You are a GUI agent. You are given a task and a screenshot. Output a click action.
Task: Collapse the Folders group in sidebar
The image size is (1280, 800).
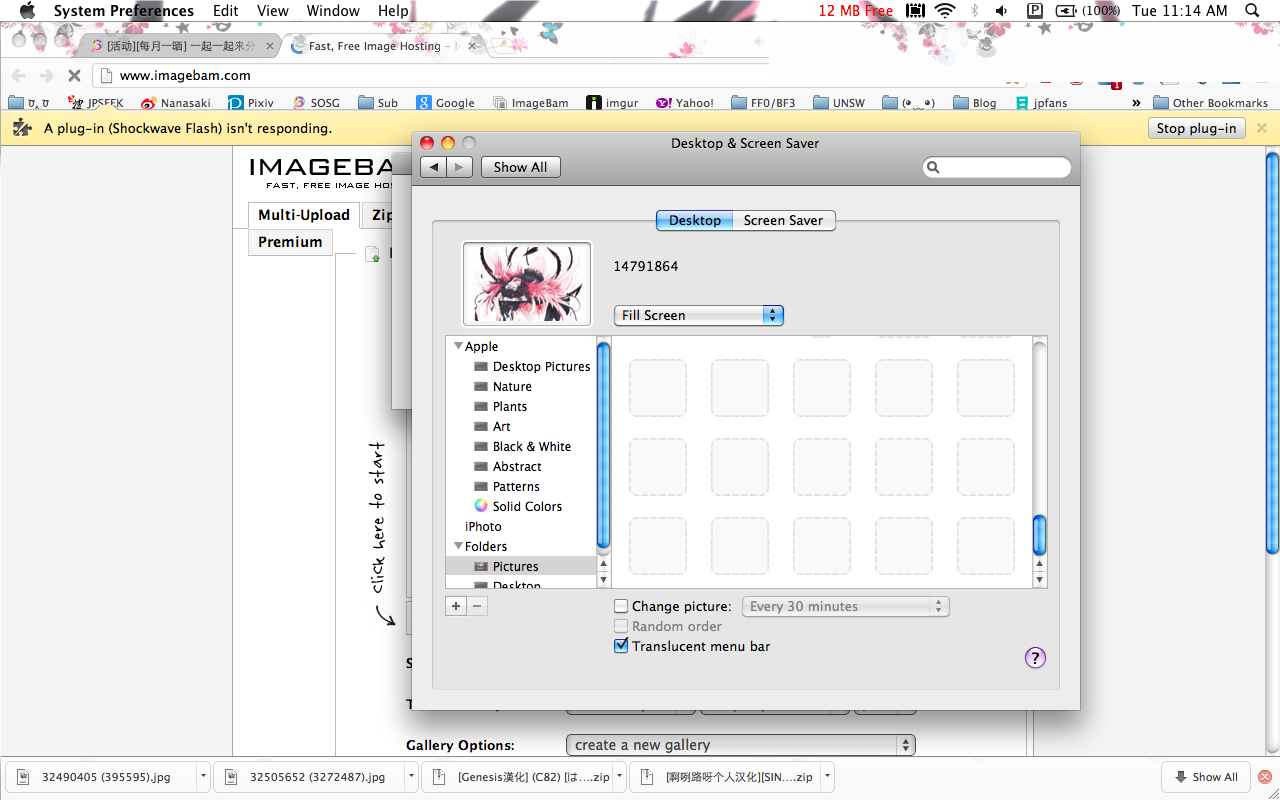[x=458, y=546]
